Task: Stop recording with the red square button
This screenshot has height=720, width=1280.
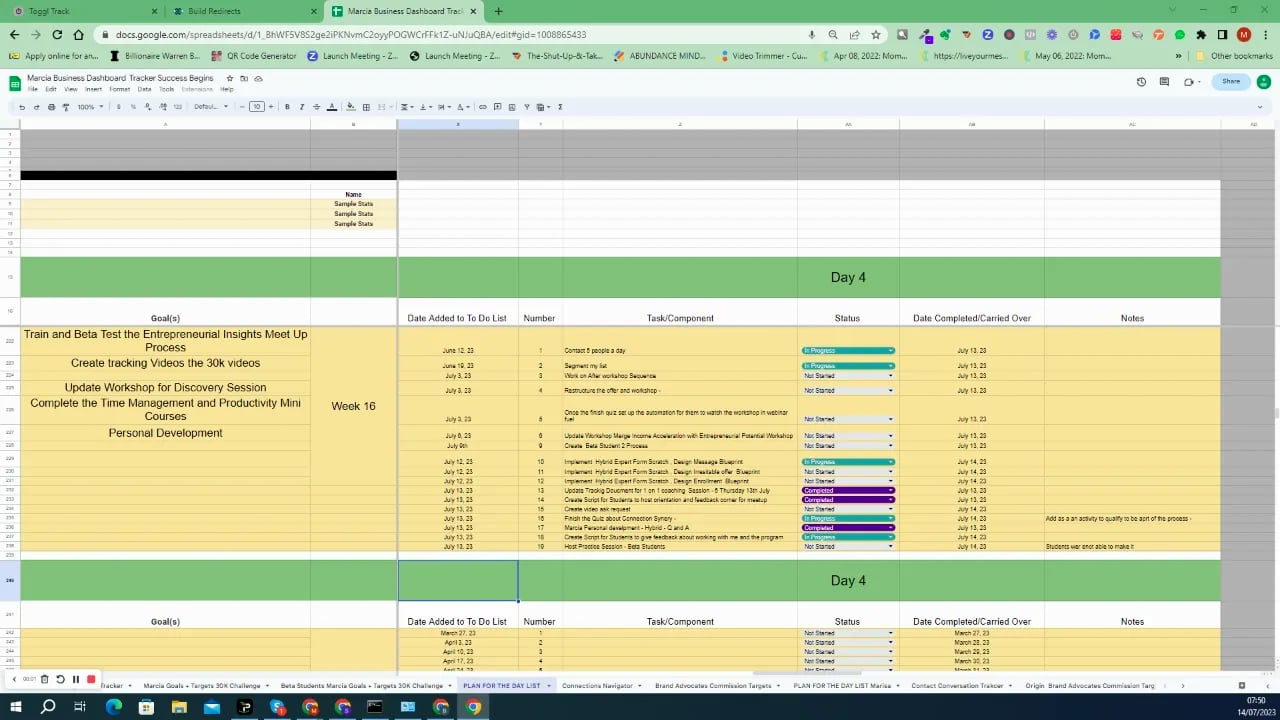Action: click(91, 679)
